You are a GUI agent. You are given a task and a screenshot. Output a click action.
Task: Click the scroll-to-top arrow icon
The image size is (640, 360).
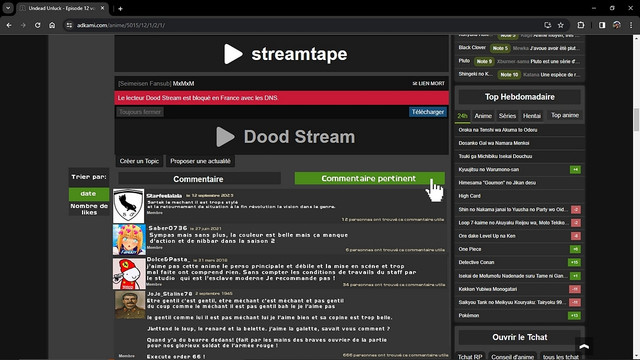584,347
